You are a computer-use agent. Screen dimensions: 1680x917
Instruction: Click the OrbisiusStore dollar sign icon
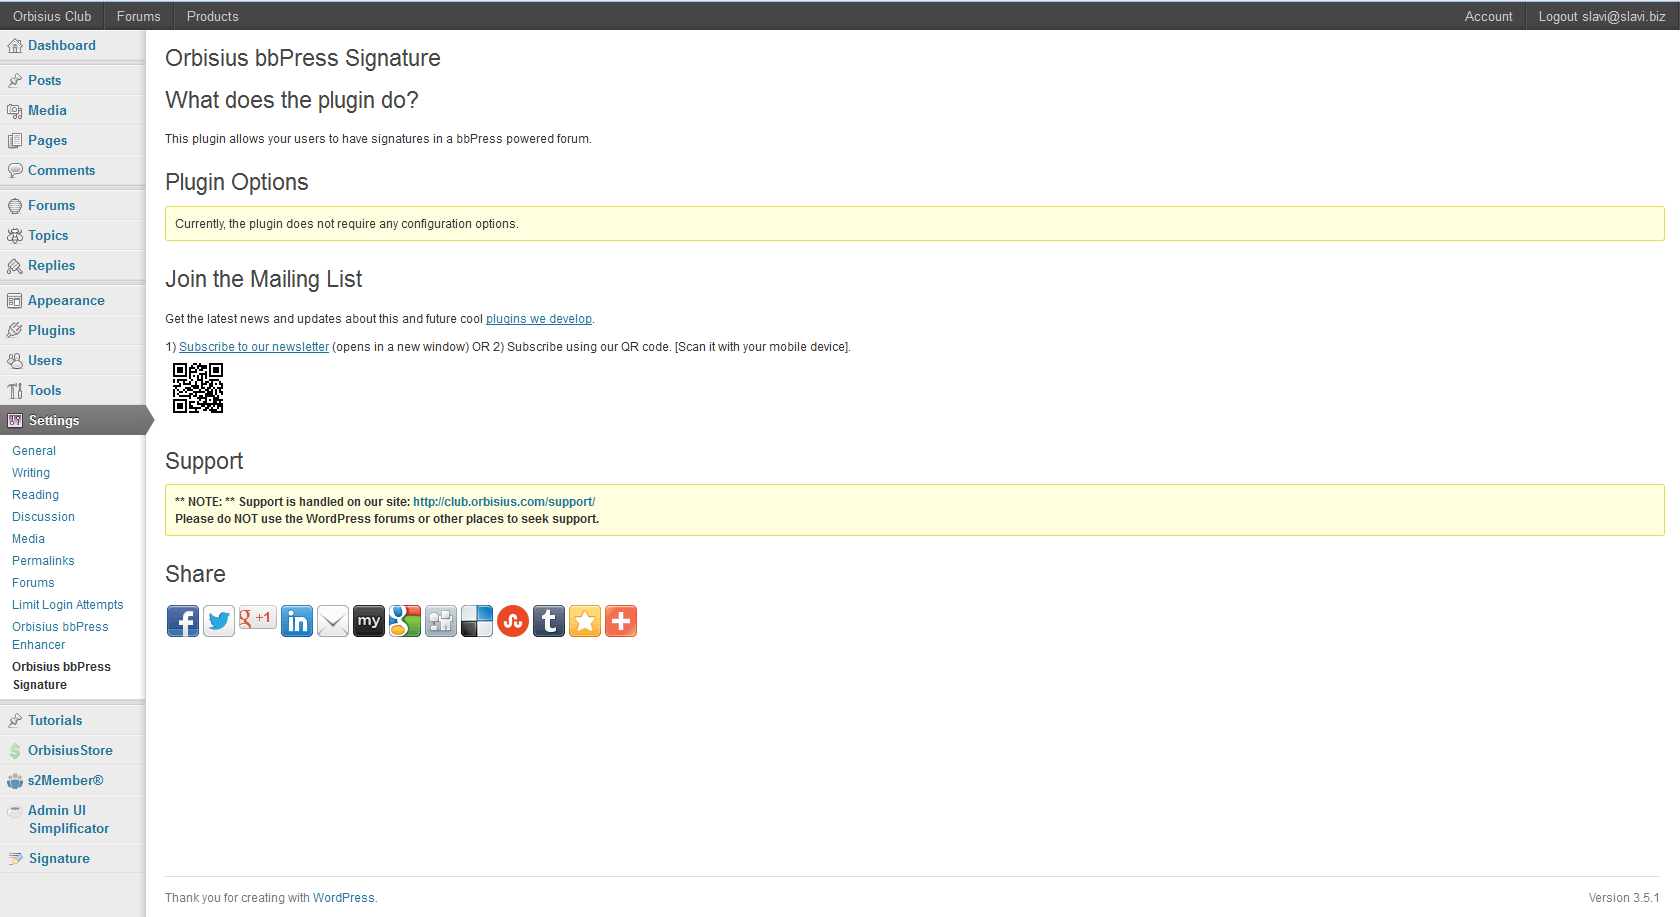tap(15, 751)
